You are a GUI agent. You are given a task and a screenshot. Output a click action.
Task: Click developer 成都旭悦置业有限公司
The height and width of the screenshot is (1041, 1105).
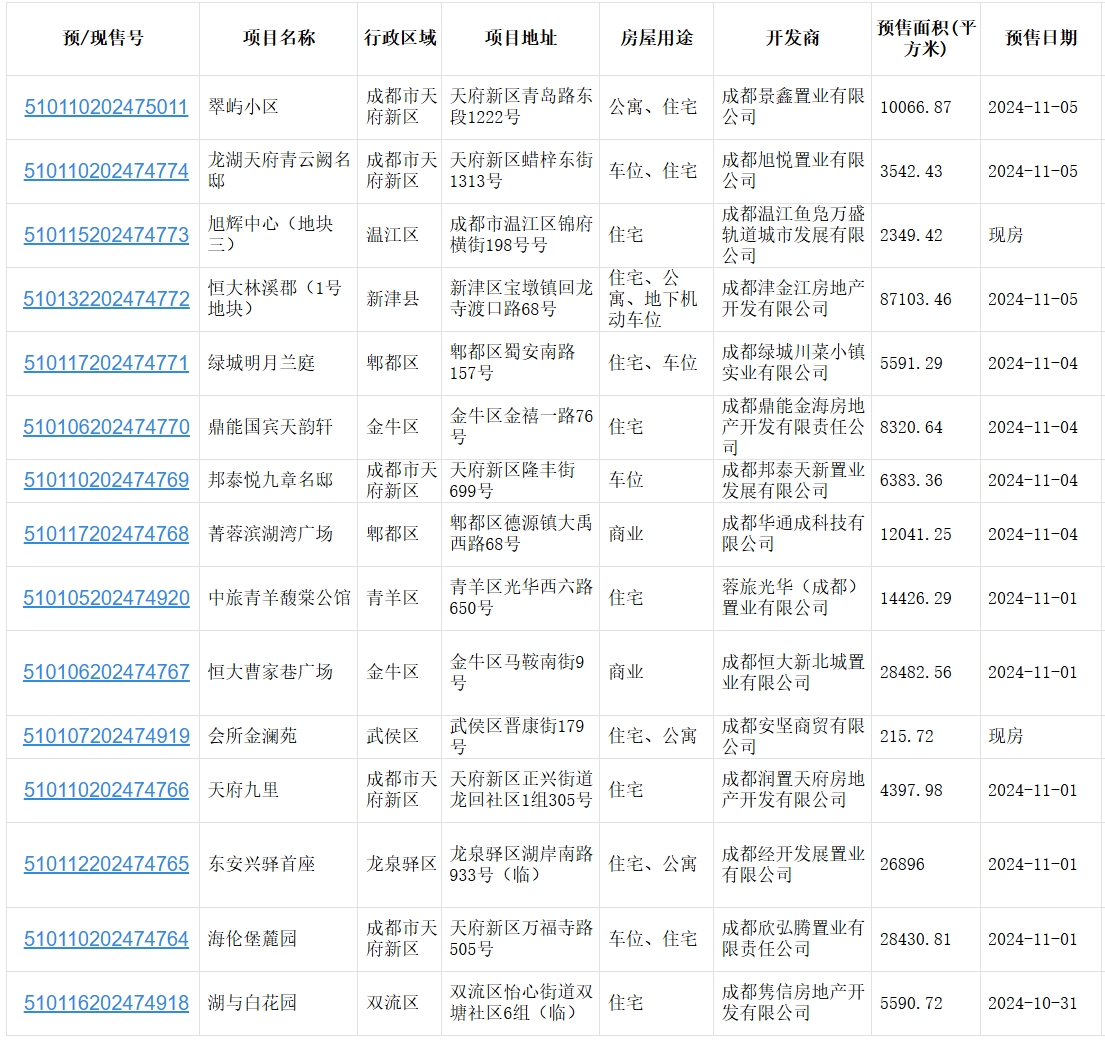click(793, 171)
